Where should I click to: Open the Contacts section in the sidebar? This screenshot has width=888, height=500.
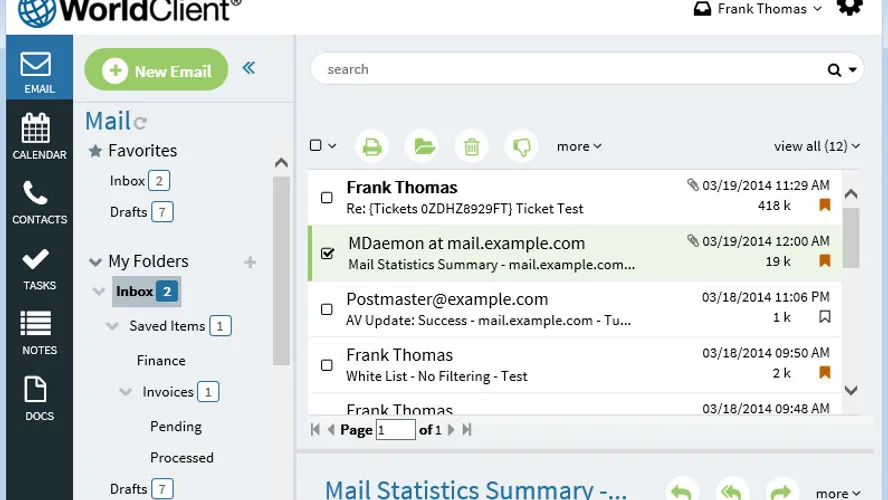[x=39, y=202]
